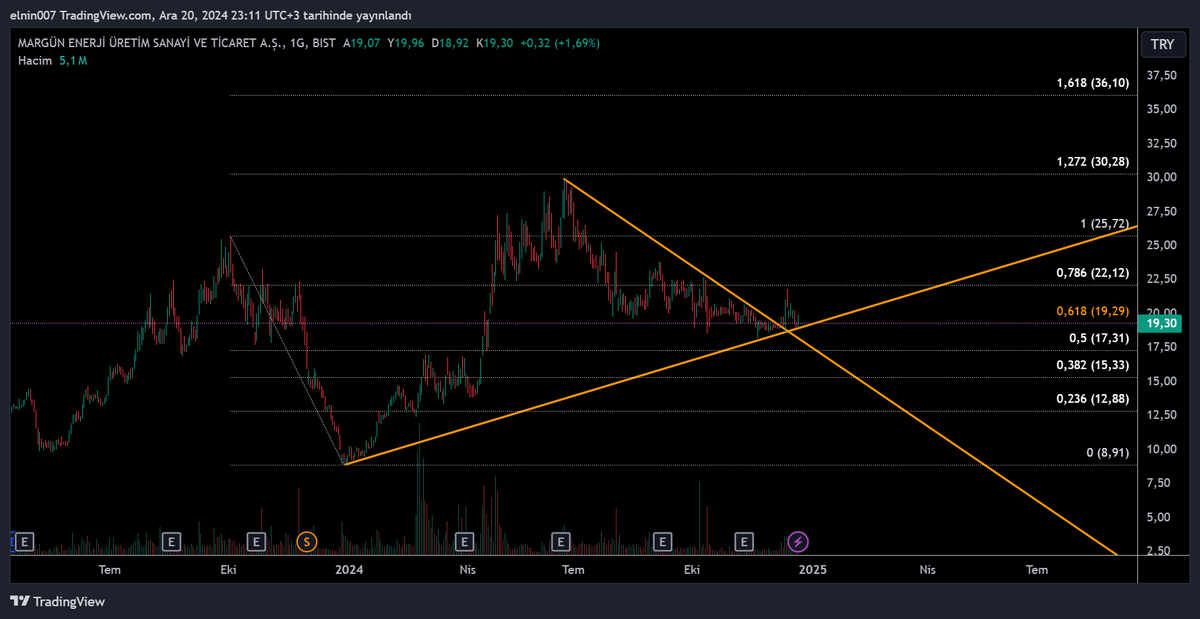The height and width of the screenshot is (619, 1200).
Task: Click the +0,32 (+1,69%) change value
Action: [x=560, y=43]
